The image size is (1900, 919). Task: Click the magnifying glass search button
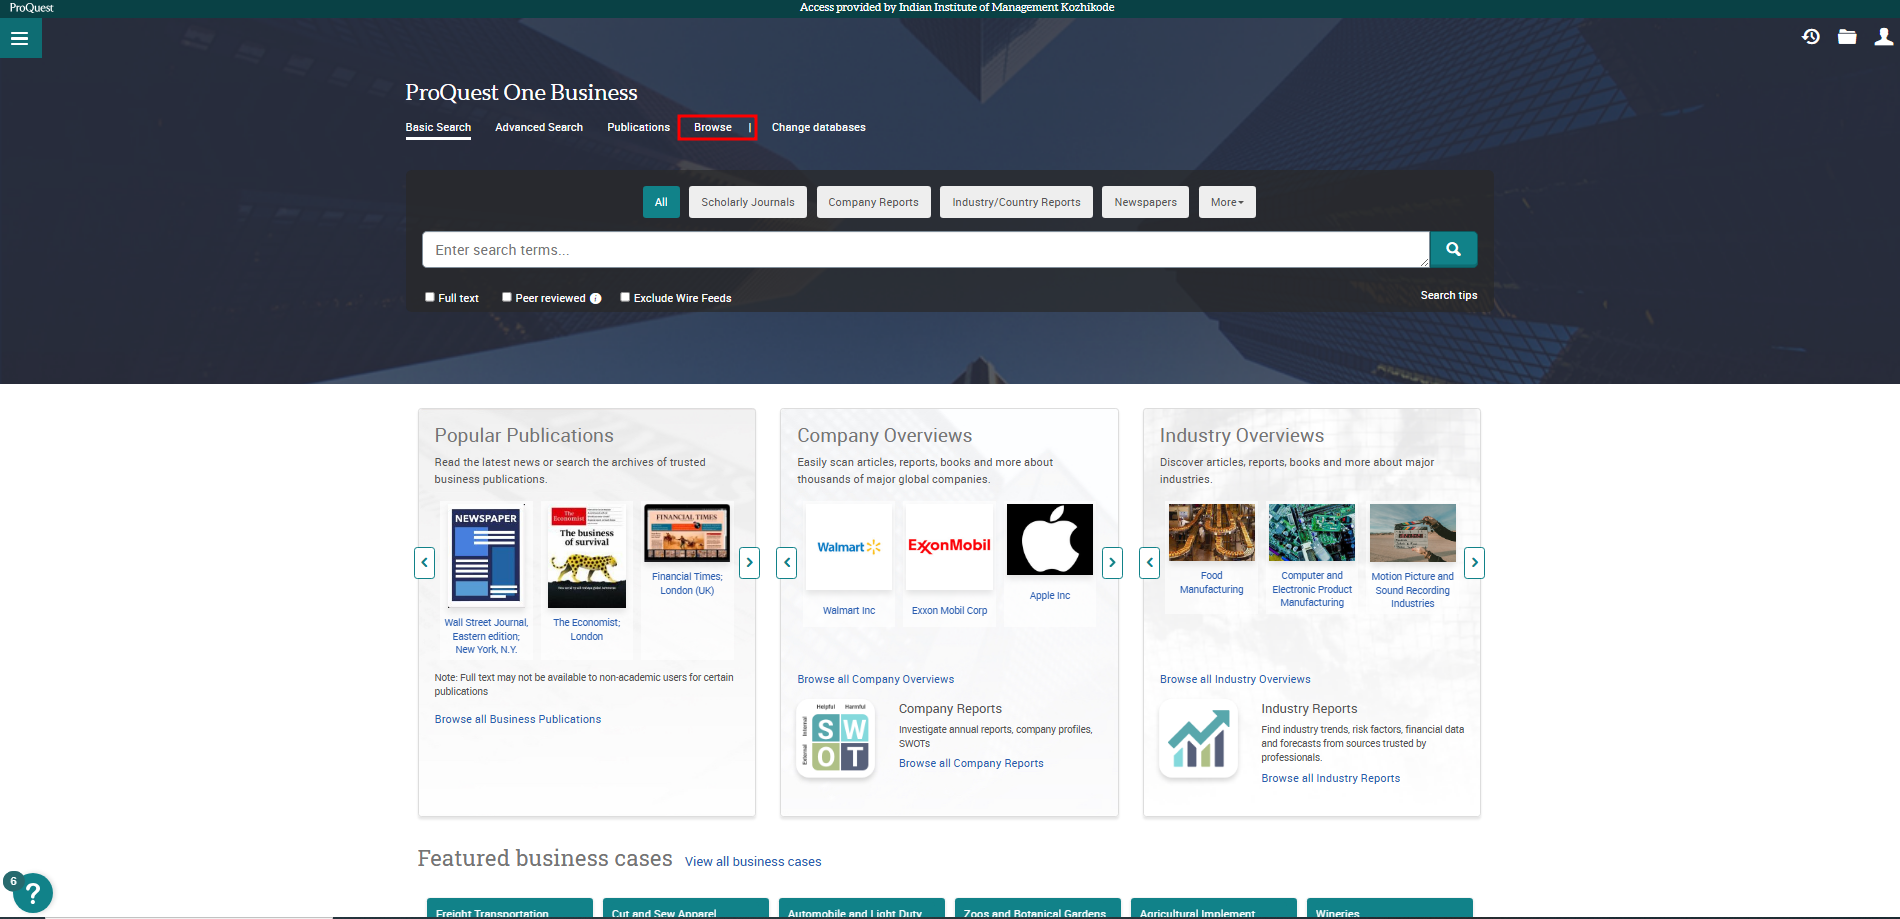point(1453,250)
